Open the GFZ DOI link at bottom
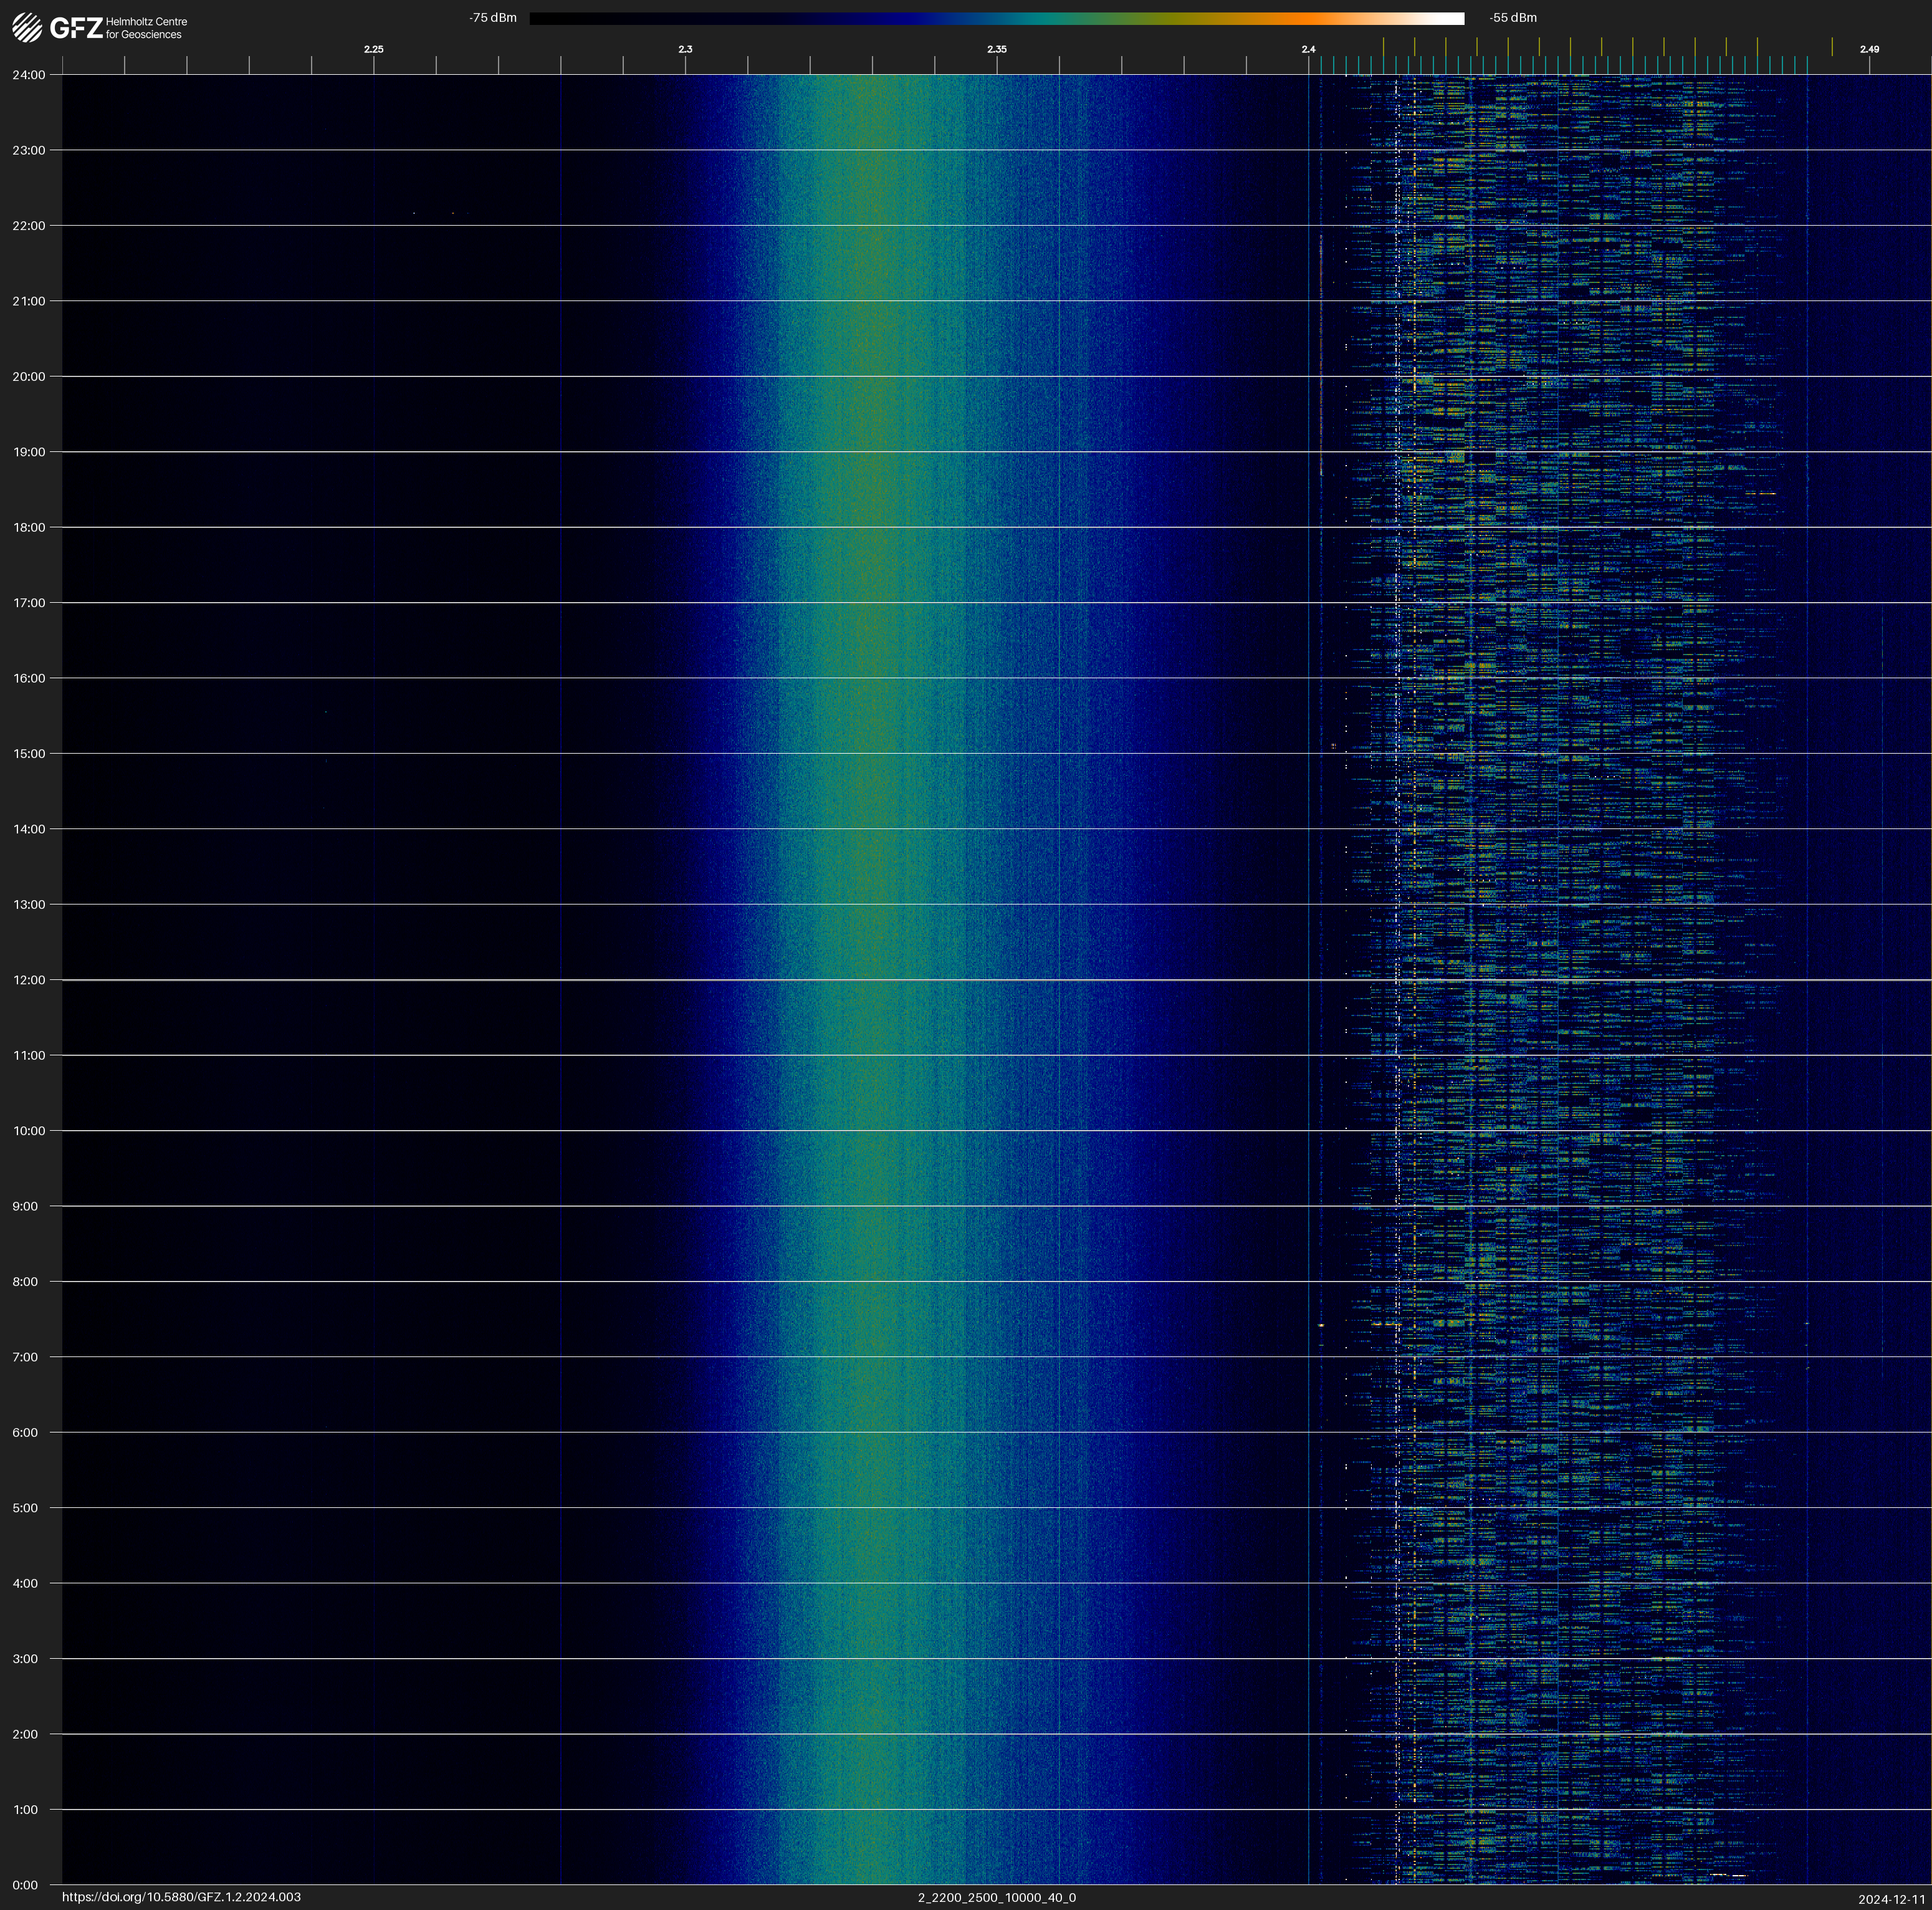This screenshot has height=1910, width=1932. [x=181, y=1897]
